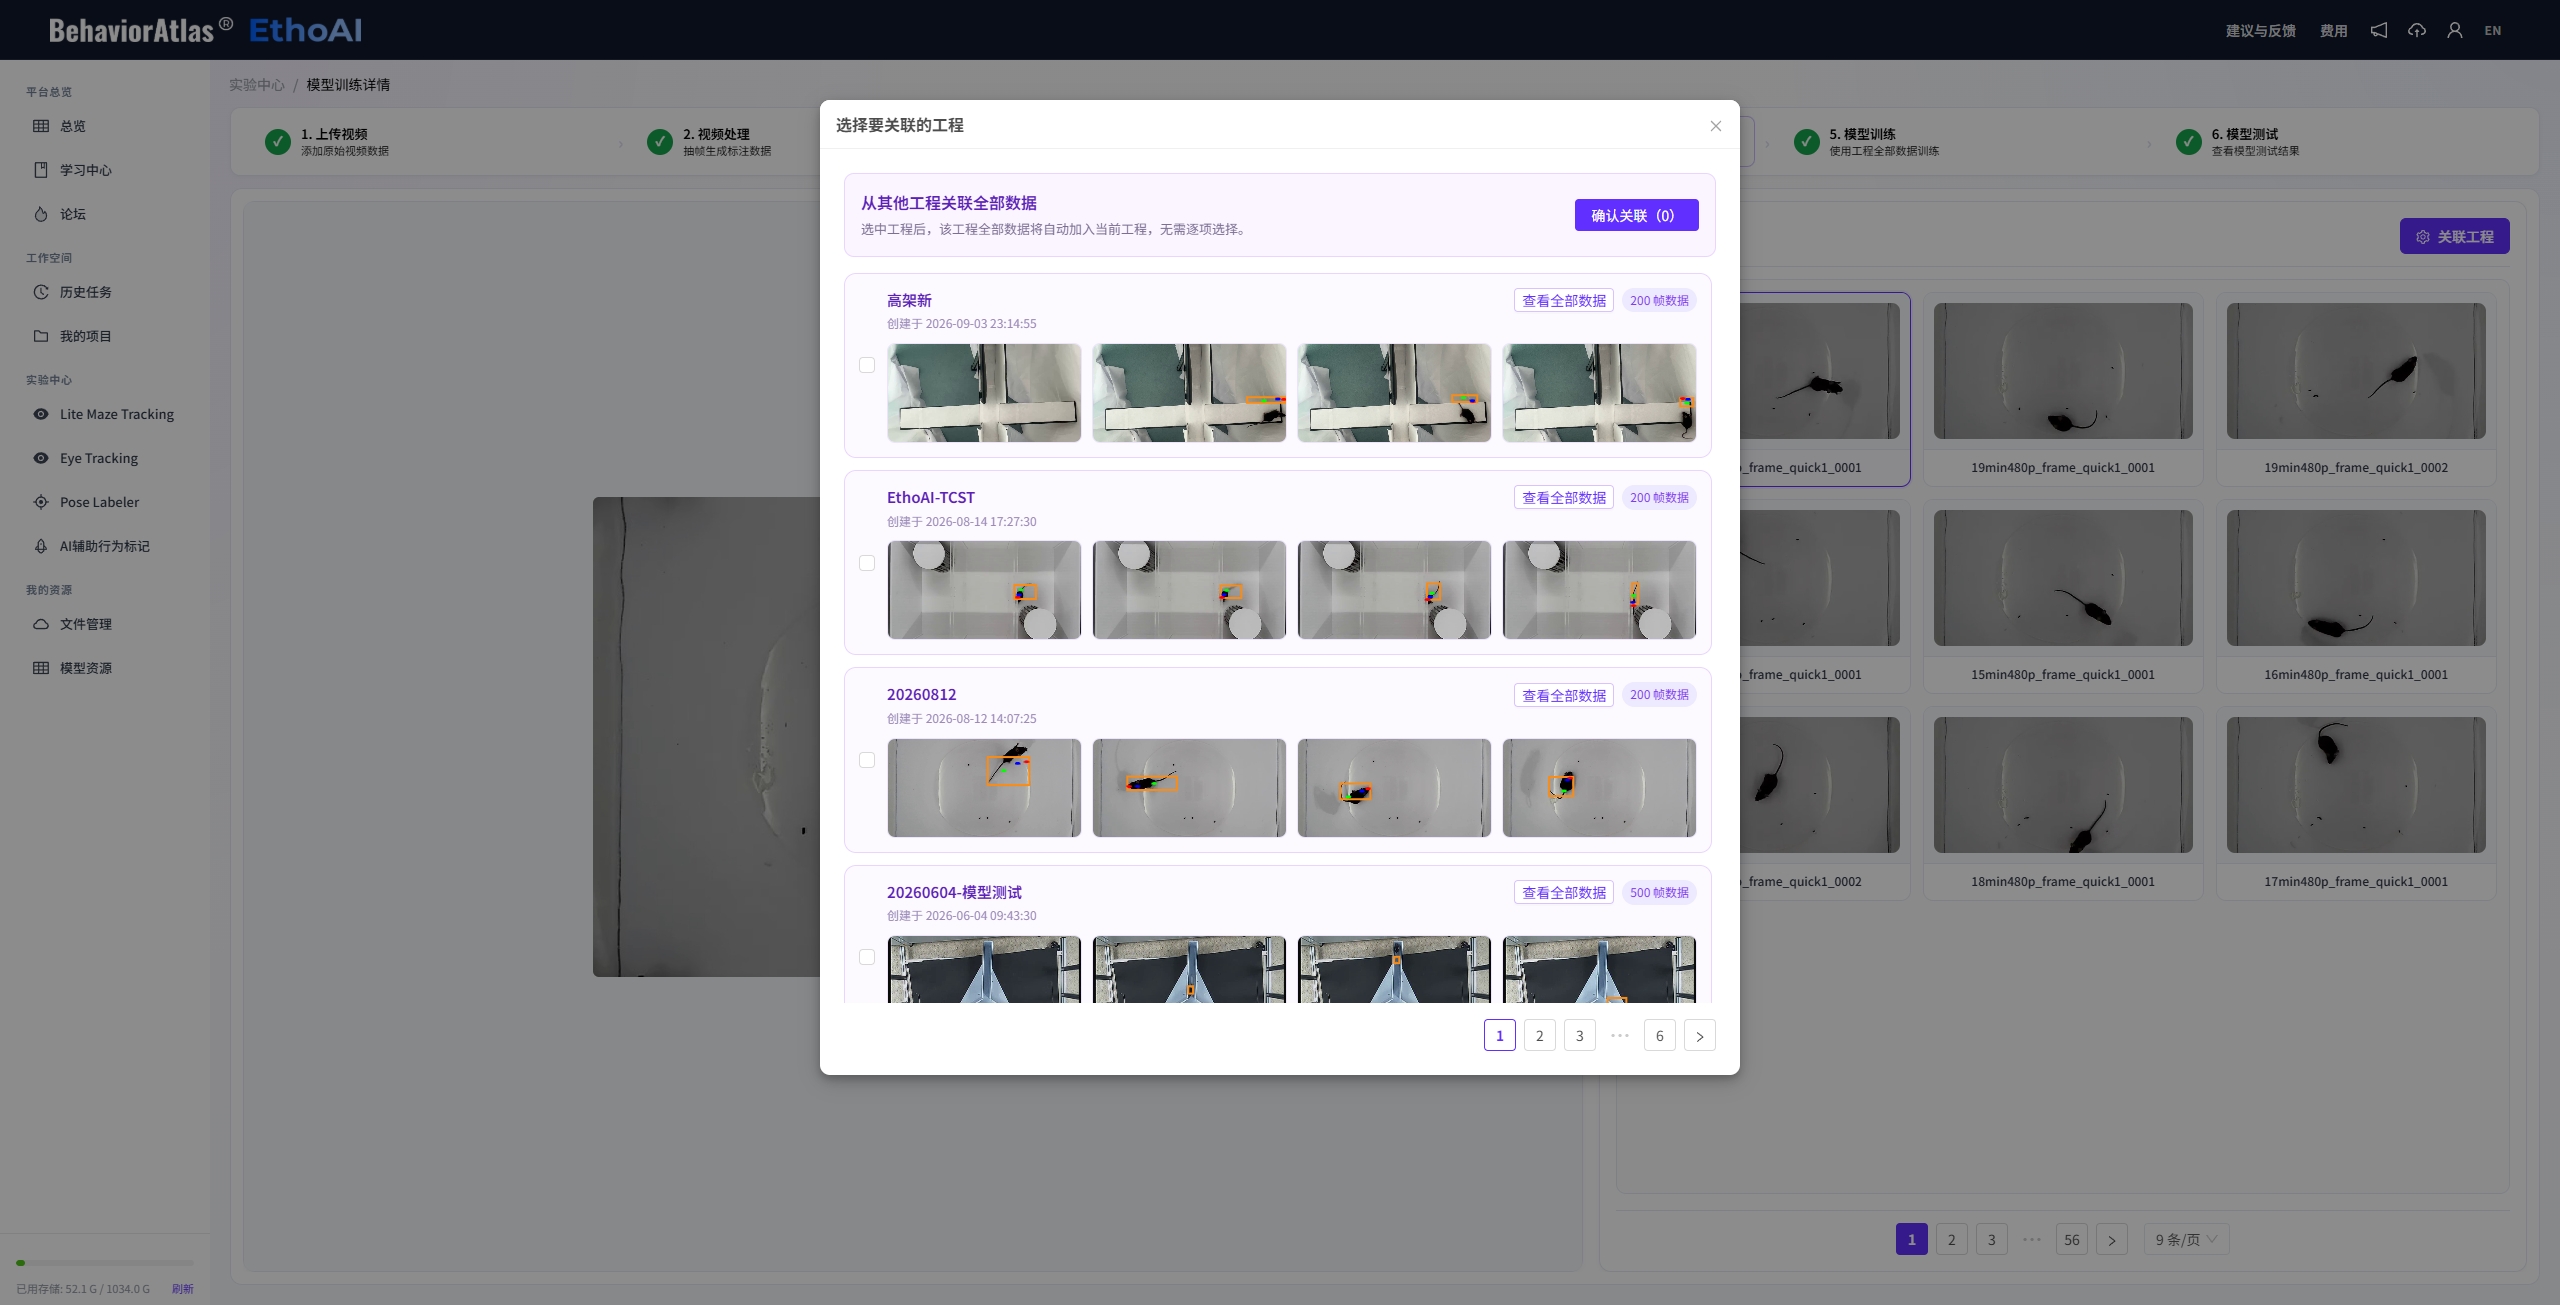Open the 论坛 forum icon
Screen dimensions: 2560x1305
point(41,214)
